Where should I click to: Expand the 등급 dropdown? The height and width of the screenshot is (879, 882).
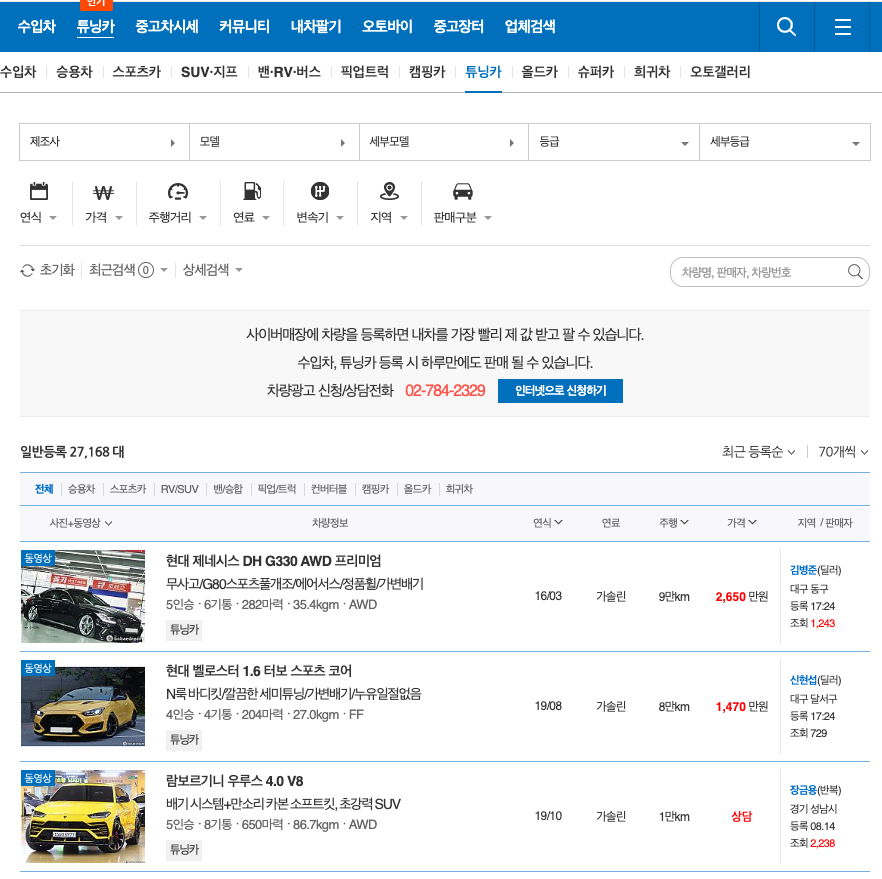tap(614, 142)
